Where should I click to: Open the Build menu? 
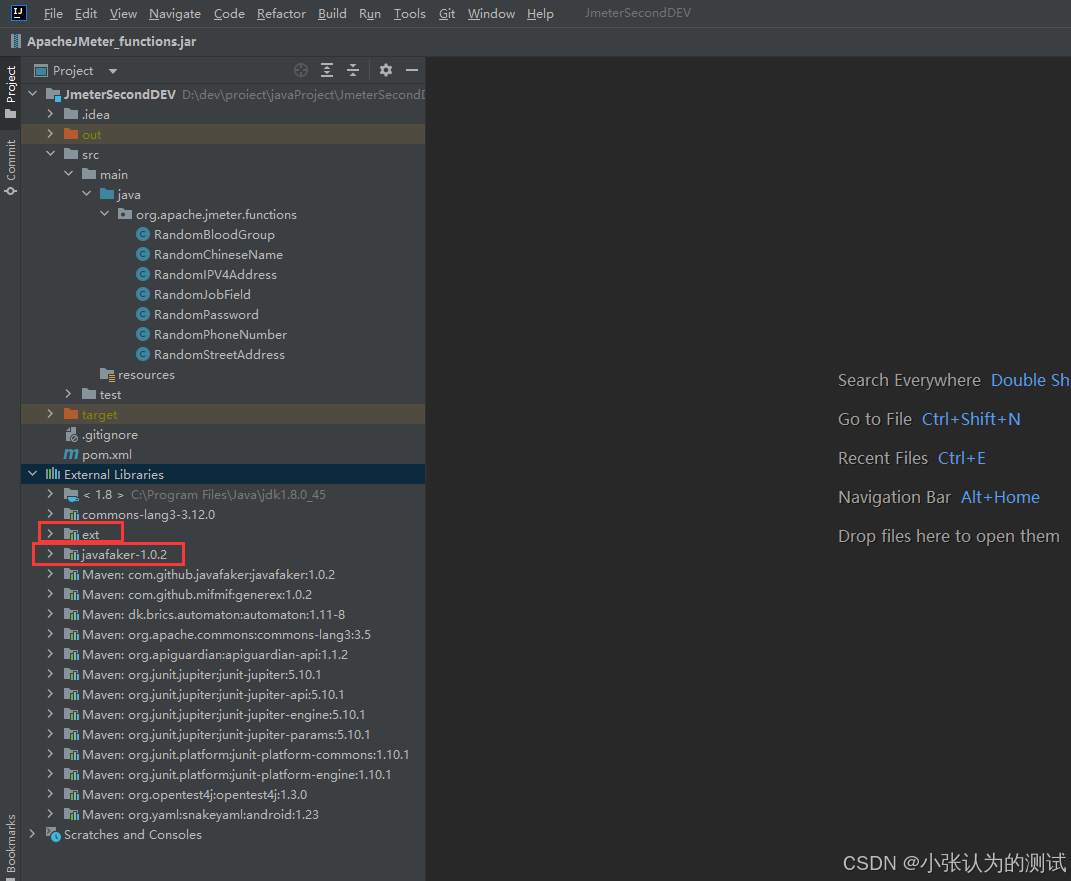[x=332, y=14]
